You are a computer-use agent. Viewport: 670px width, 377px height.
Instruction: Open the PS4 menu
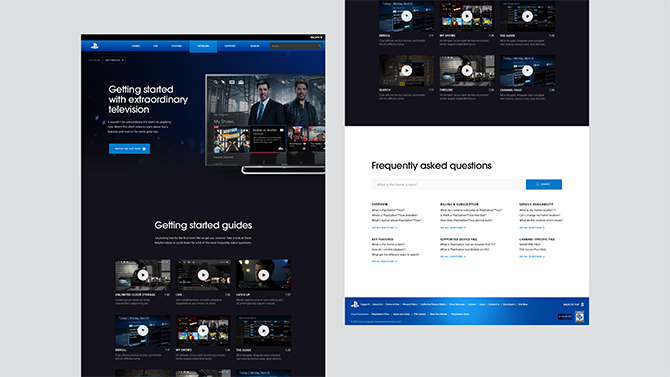(156, 46)
